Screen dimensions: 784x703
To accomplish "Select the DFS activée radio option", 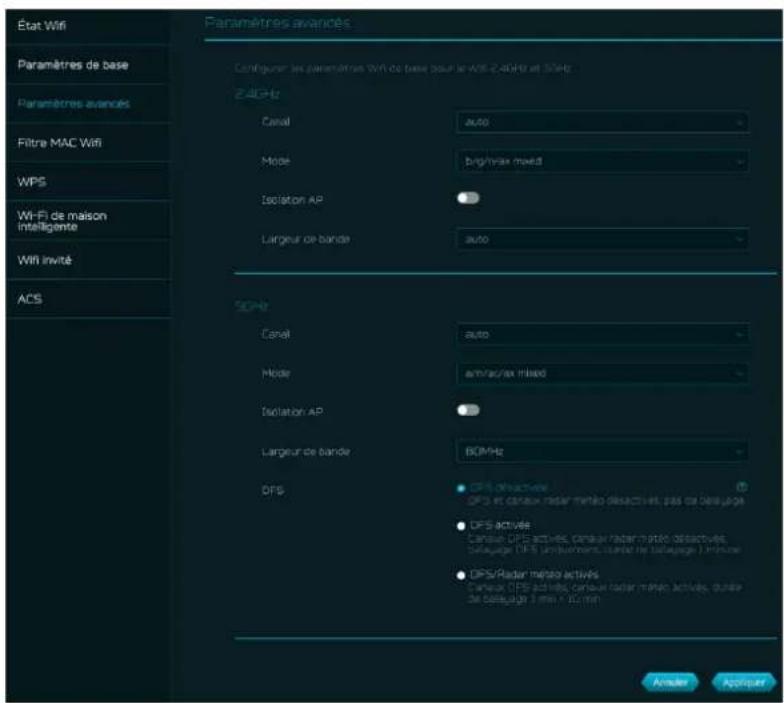I will [x=461, y=526].
